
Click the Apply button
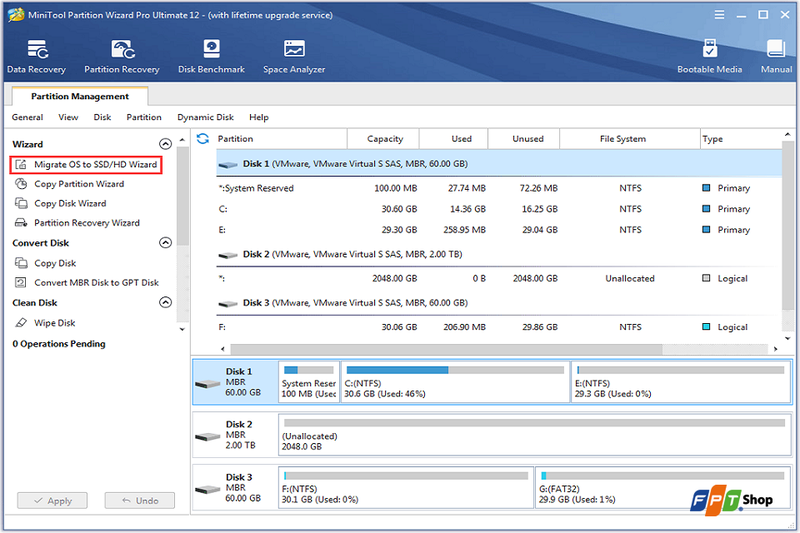click(53, 500)
